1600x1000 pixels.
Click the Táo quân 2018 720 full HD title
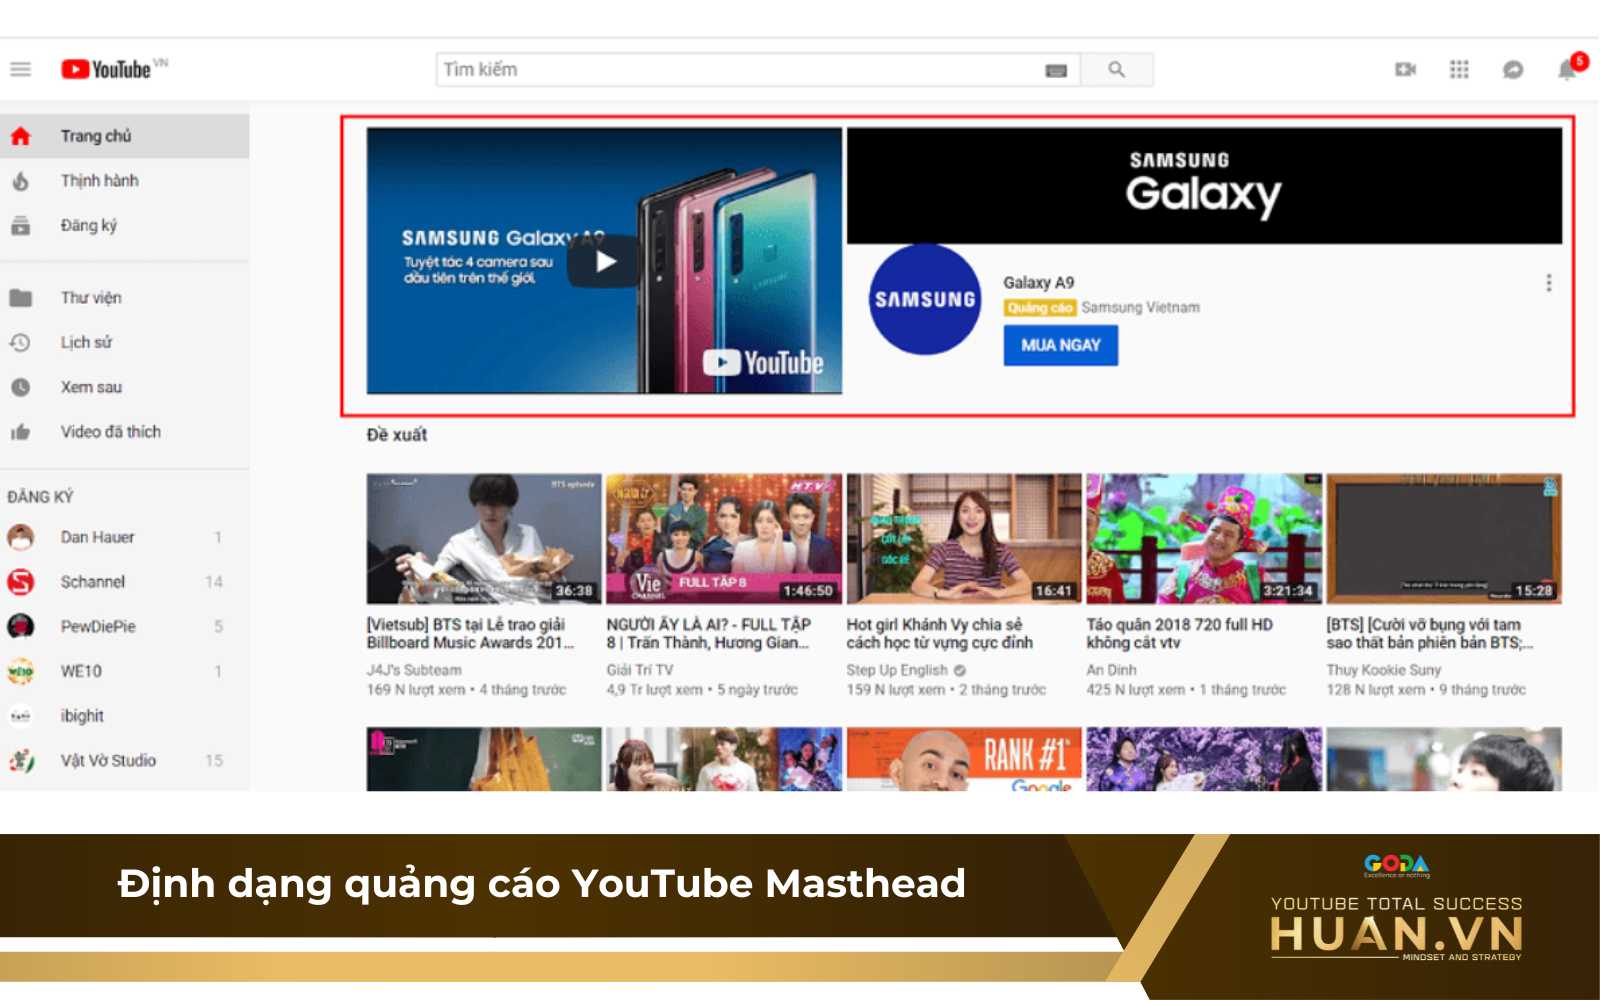click(x=1180, y=633)
